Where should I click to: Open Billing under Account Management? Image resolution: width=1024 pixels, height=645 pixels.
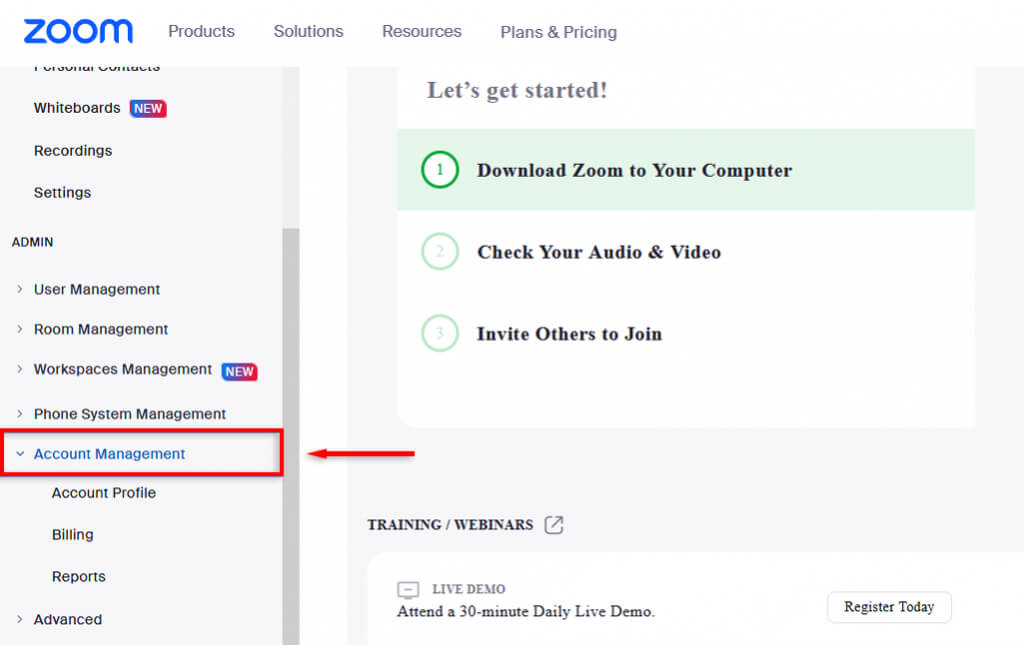click(72, 535)
